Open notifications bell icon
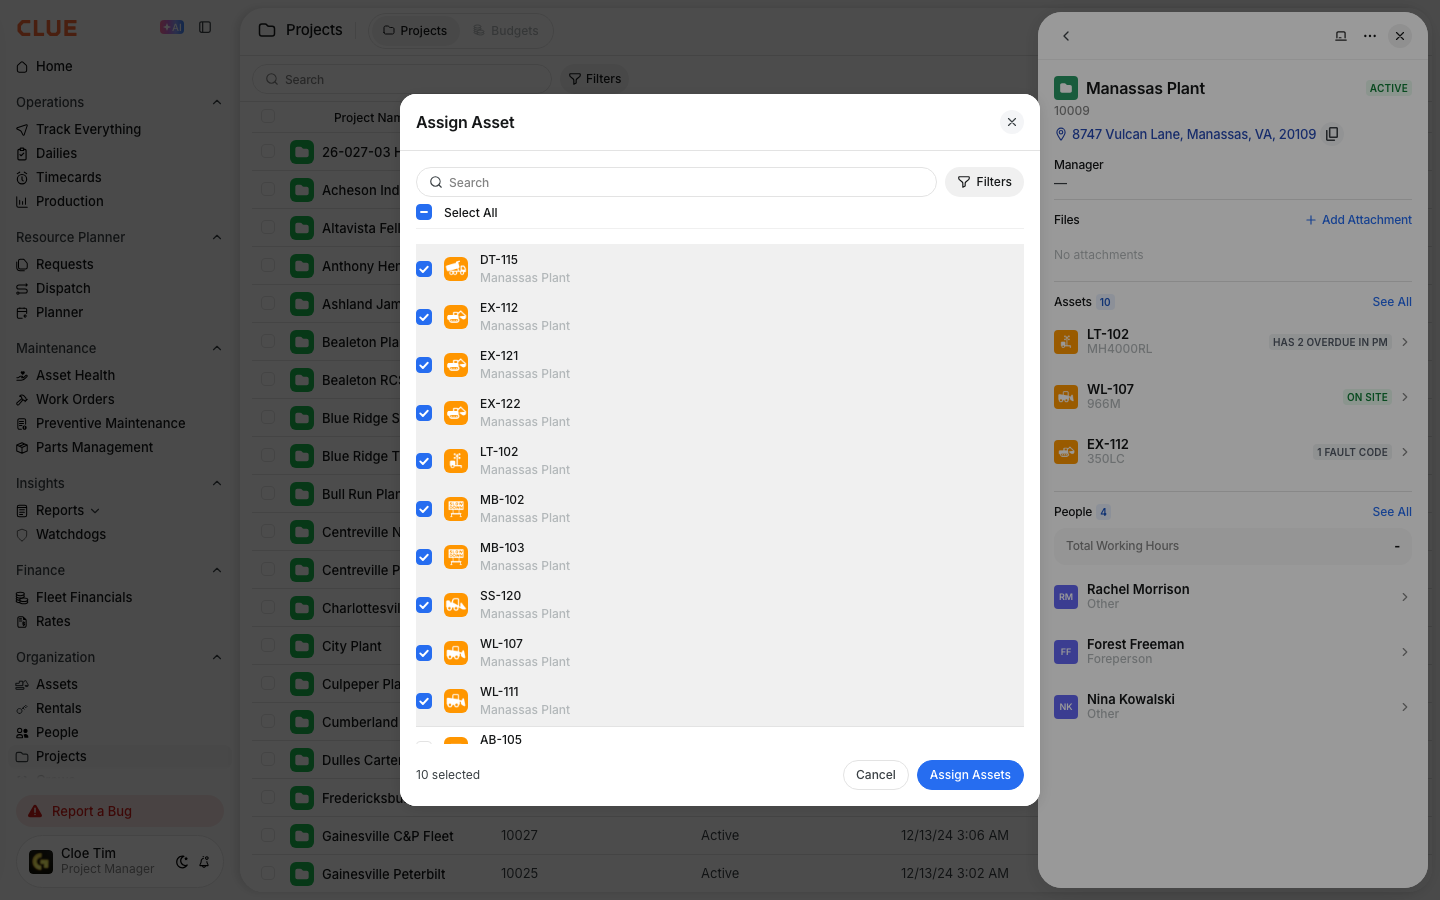1440x900 pixels. click(204, 862)
